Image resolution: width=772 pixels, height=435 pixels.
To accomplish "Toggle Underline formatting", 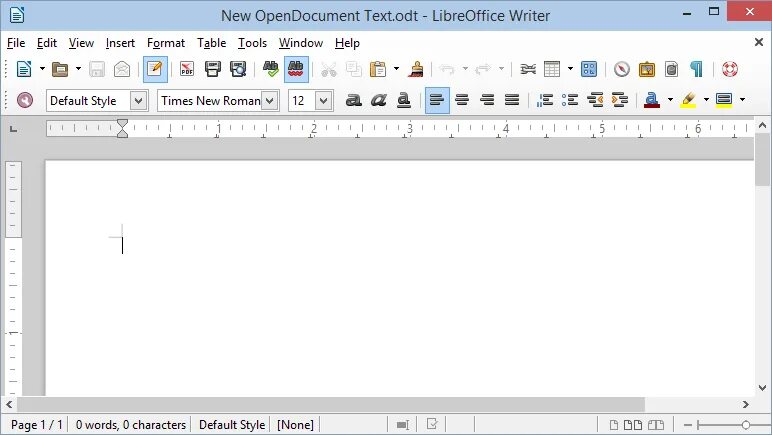I will (x=404, y=100).
